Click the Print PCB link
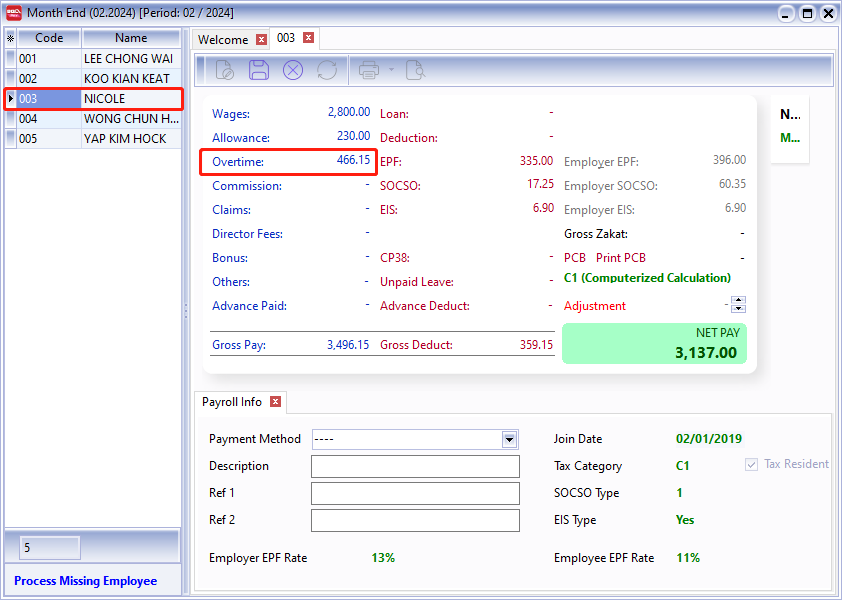 click(620, 258)
